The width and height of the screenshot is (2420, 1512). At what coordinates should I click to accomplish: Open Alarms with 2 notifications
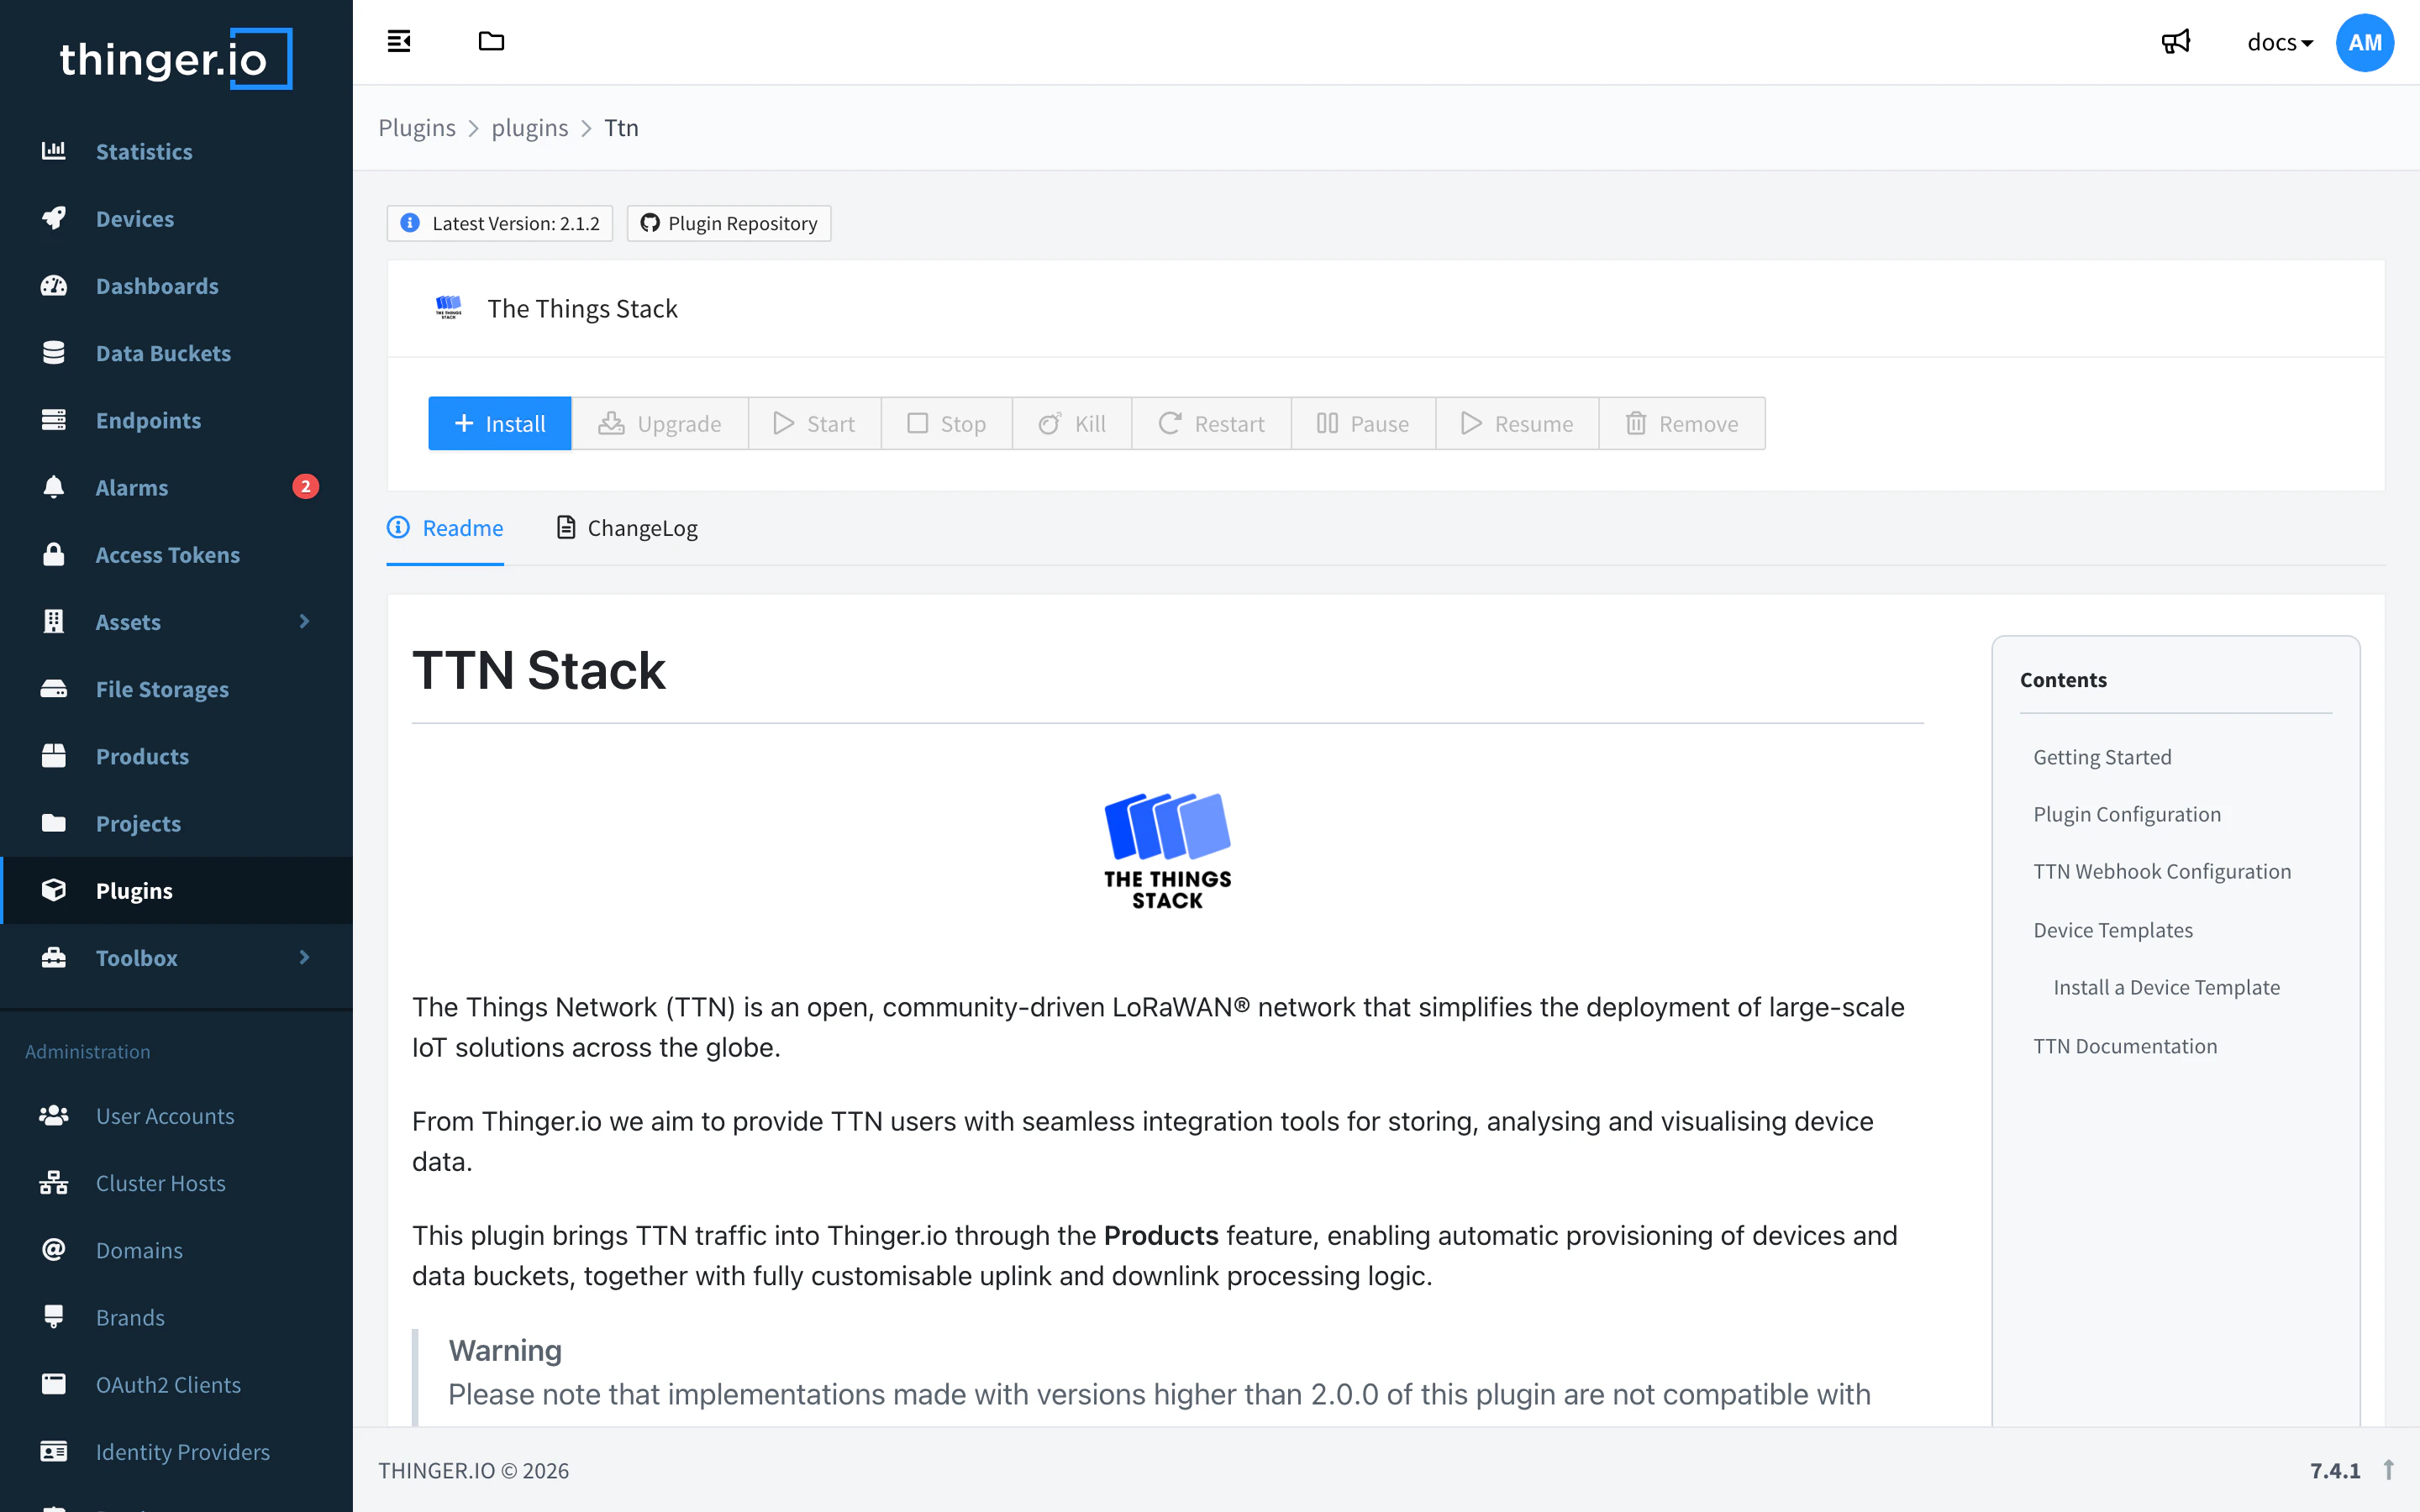pos(176,487)
